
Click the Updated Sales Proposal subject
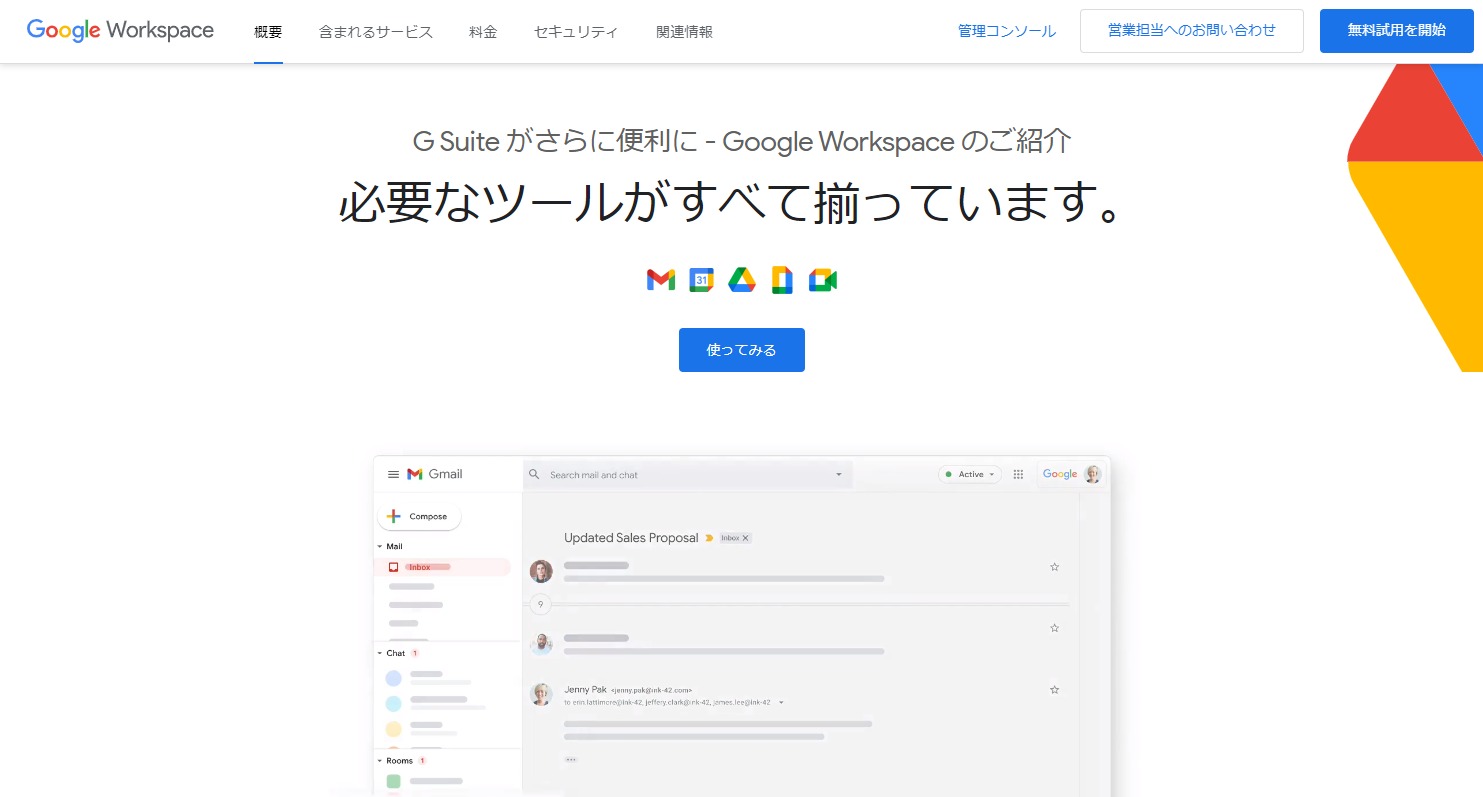[x=631, y=538]
